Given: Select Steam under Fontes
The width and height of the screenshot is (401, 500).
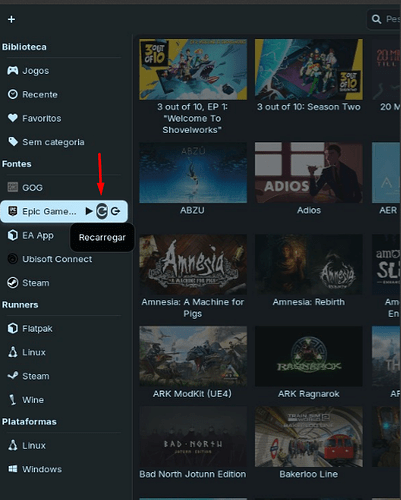Looking at the screenshot, I should [x=63, y=283].
